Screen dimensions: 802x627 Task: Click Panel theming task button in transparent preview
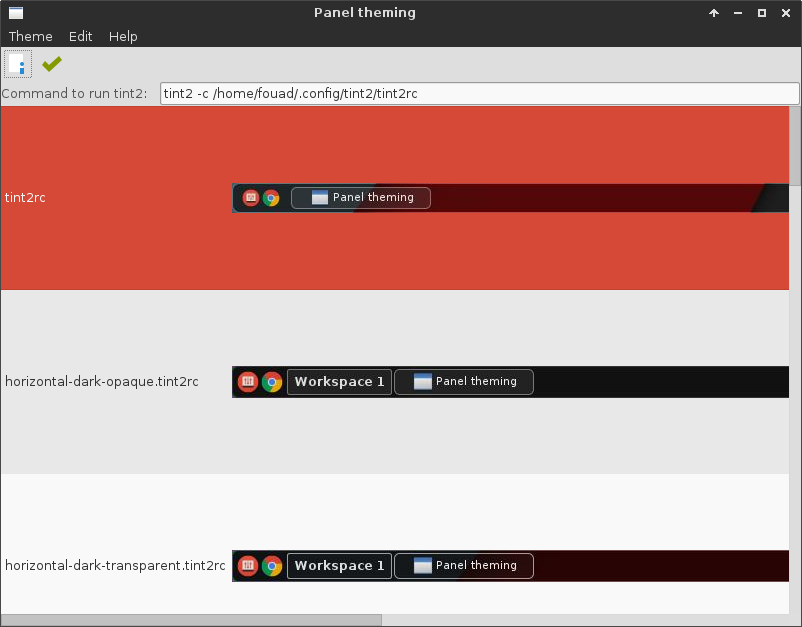(x=463, y=565)
